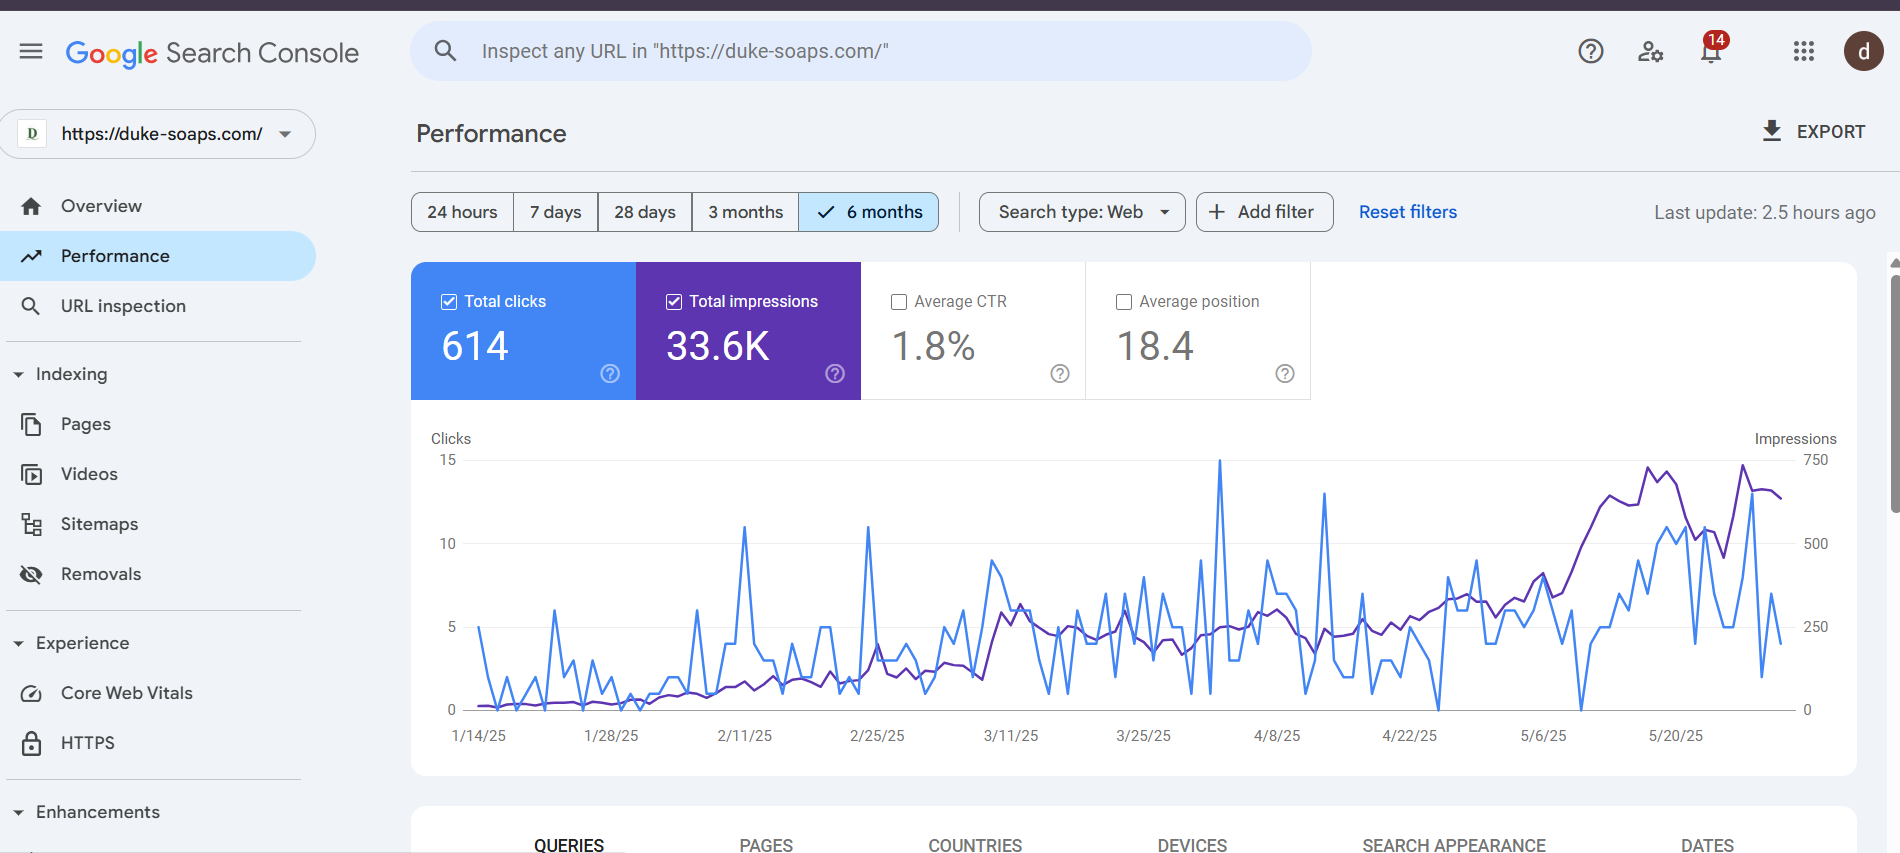The width and height of the screenshot is (1900, 853).
Task: Click the Performance trend icon in sidebar
Action: point(31,256)
